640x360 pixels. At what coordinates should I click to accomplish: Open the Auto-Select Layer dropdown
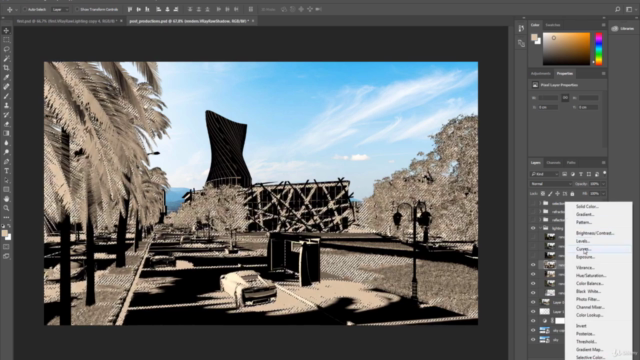click(60, 9)
